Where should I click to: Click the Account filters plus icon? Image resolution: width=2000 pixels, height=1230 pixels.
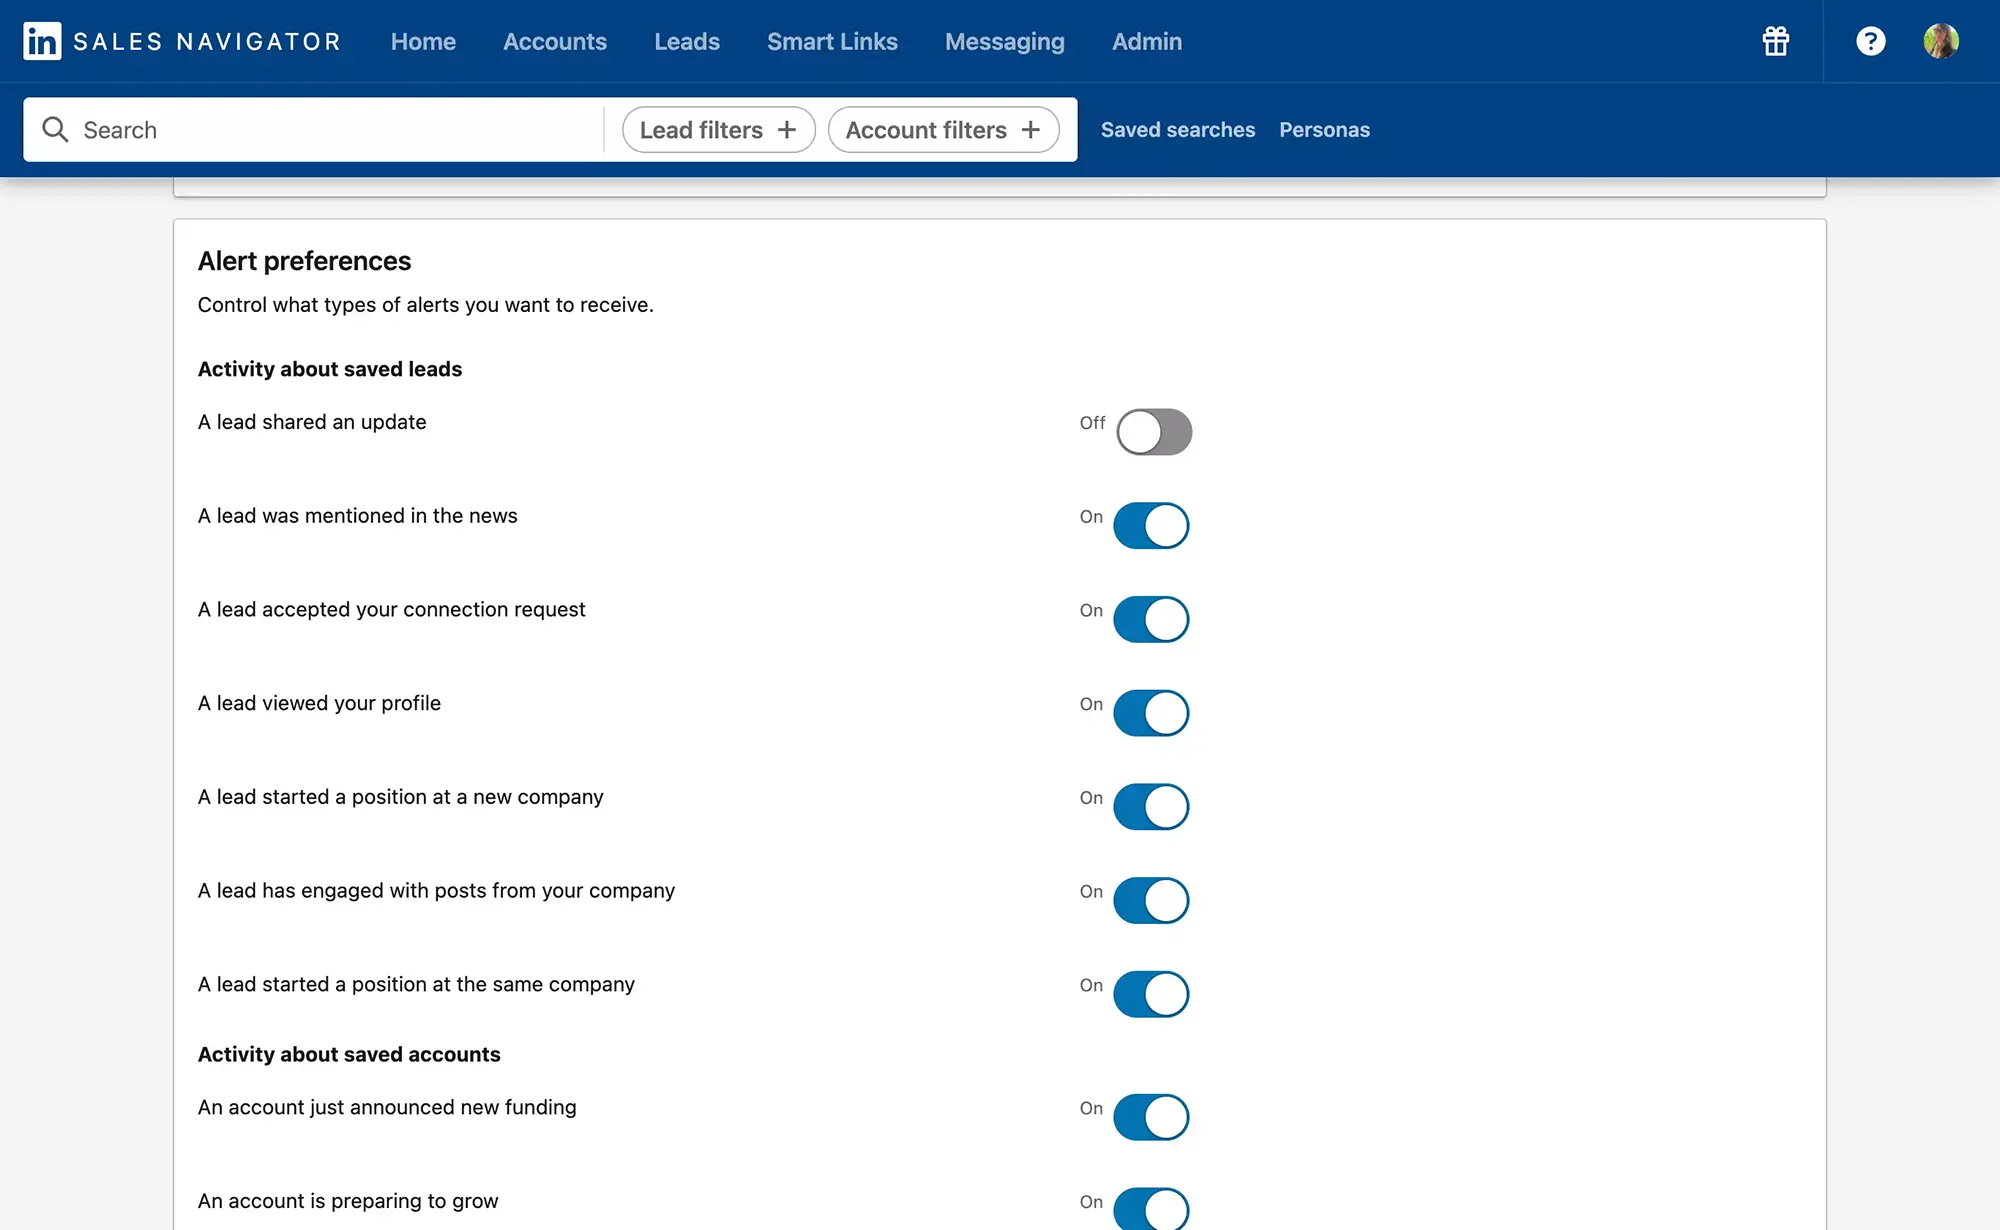pyautogui.click(x=1033, y=129)
